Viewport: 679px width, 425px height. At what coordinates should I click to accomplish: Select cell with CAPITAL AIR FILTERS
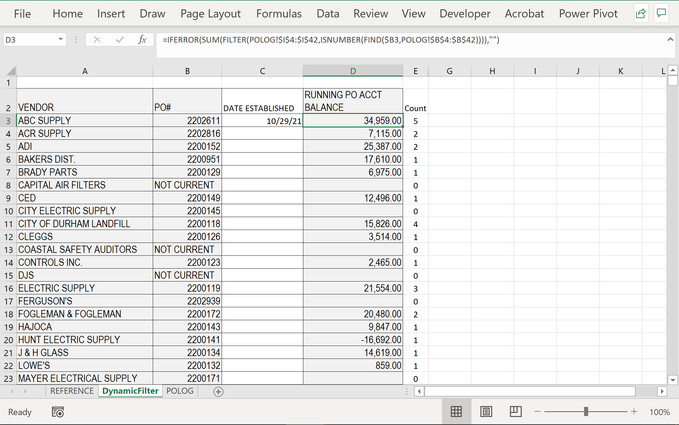(x=84, y=185)
